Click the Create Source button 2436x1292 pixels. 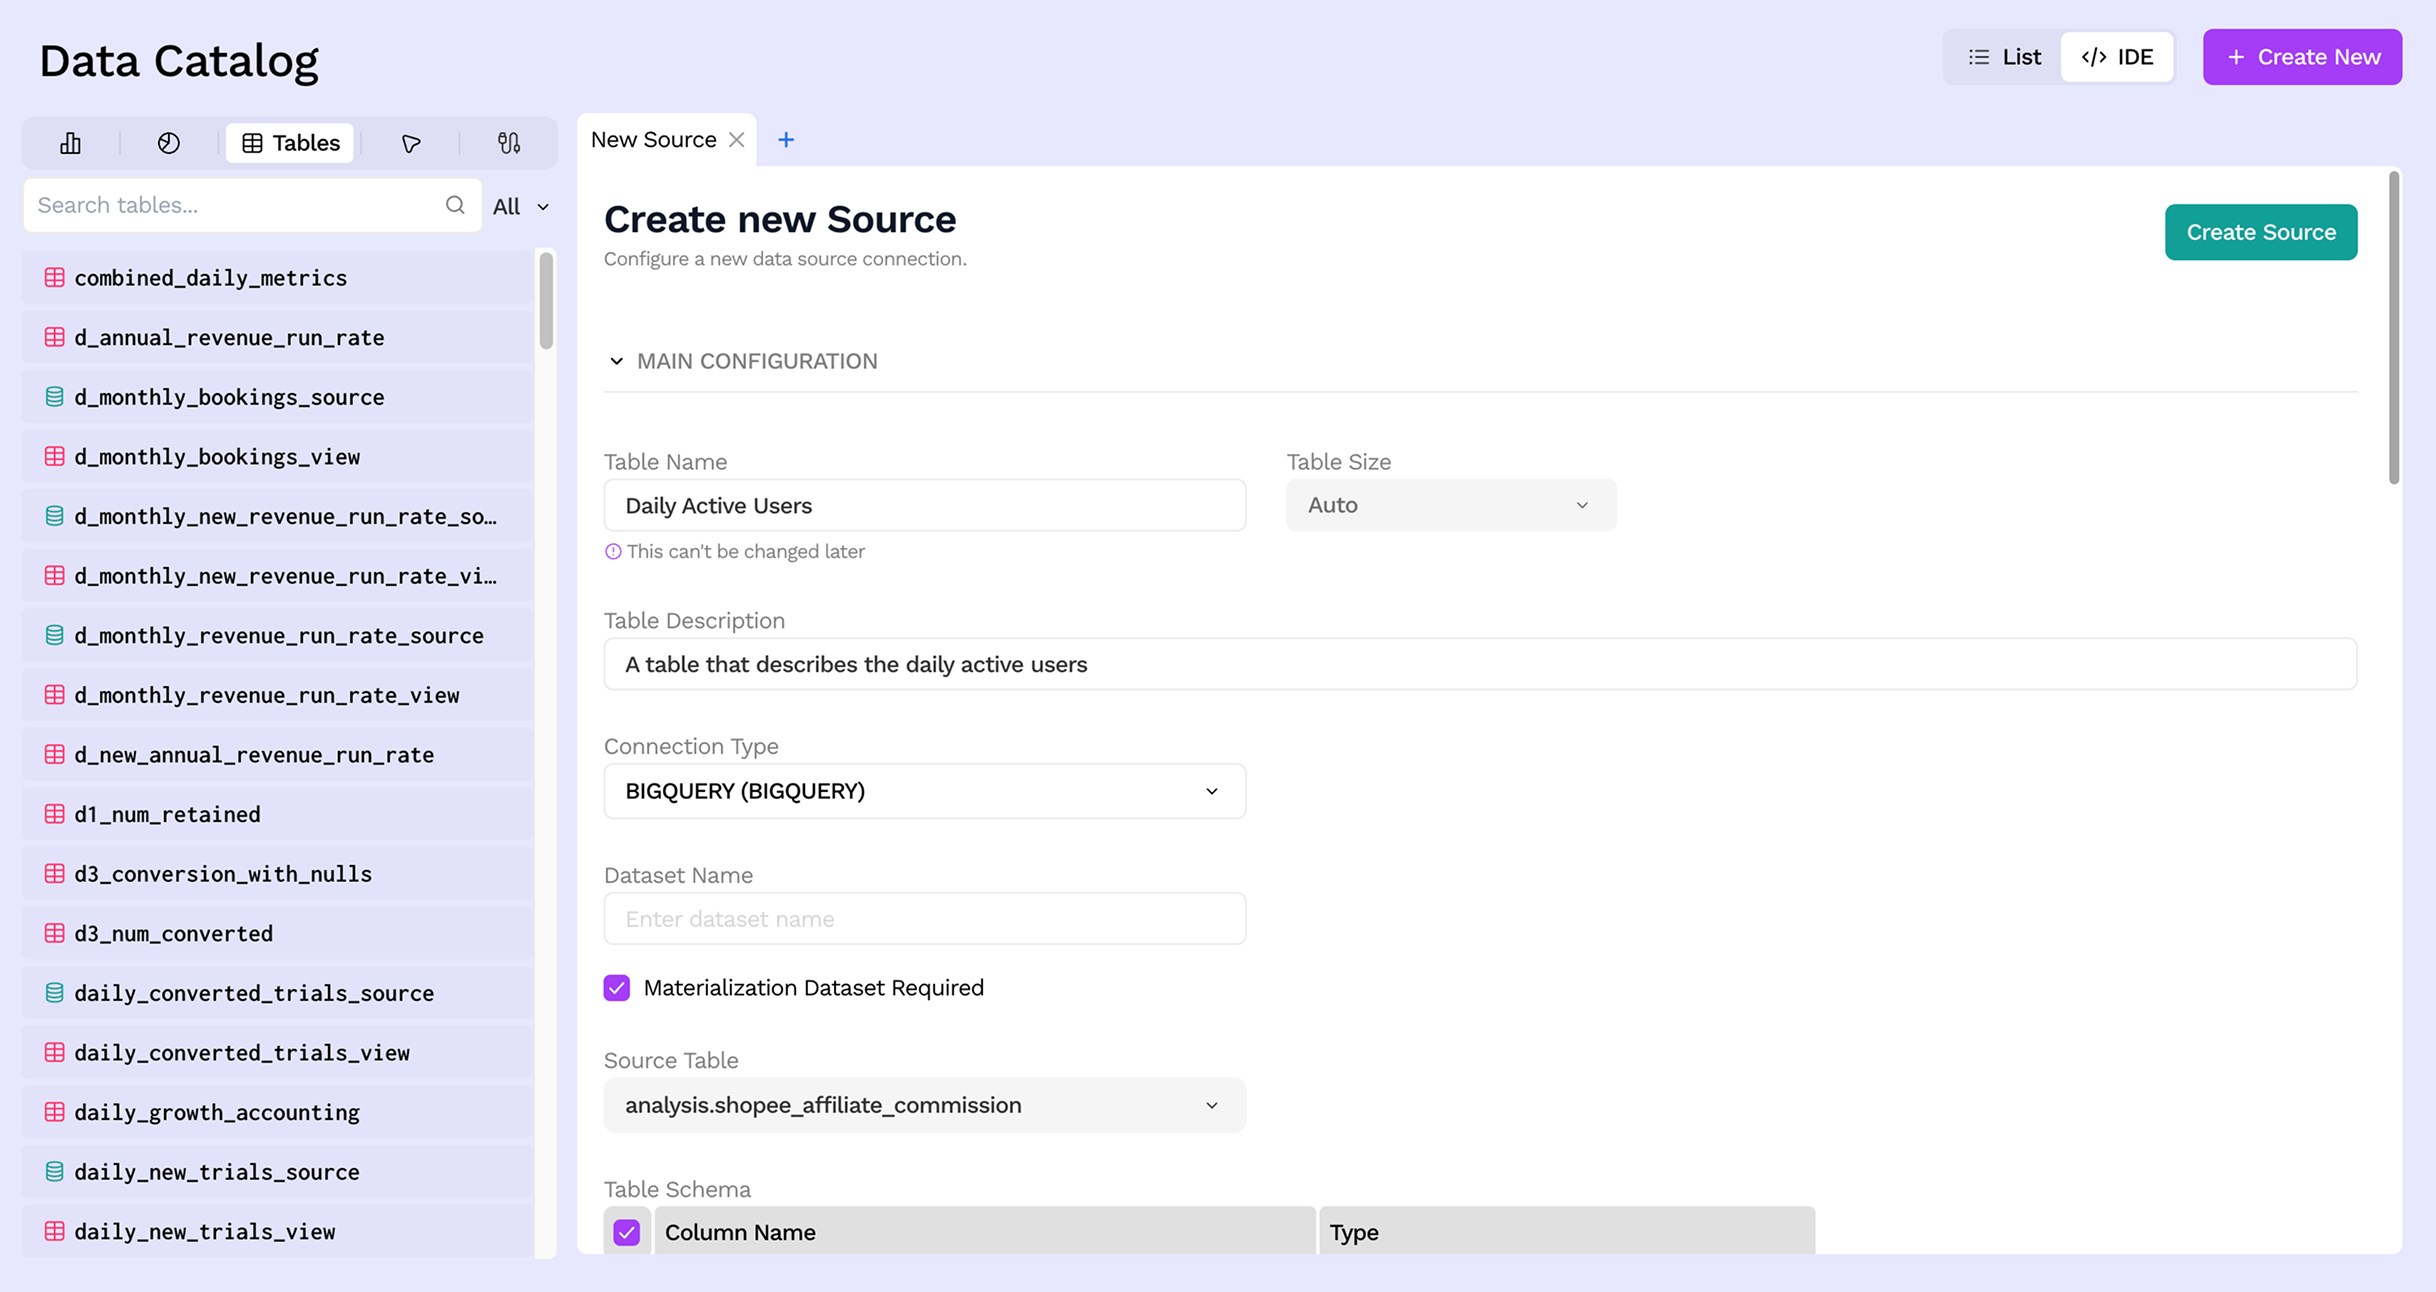(x=2260, y=232)
